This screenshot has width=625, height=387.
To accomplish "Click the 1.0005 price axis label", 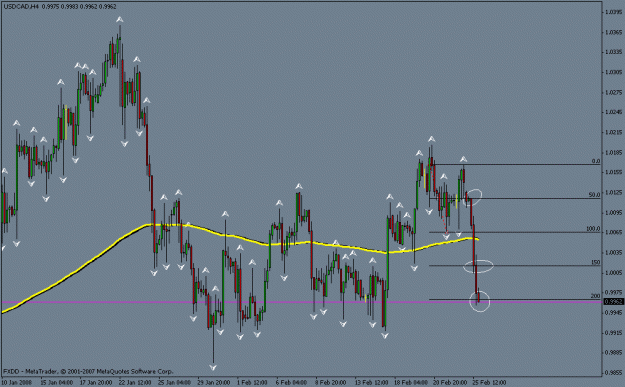I will coord(613,273).
